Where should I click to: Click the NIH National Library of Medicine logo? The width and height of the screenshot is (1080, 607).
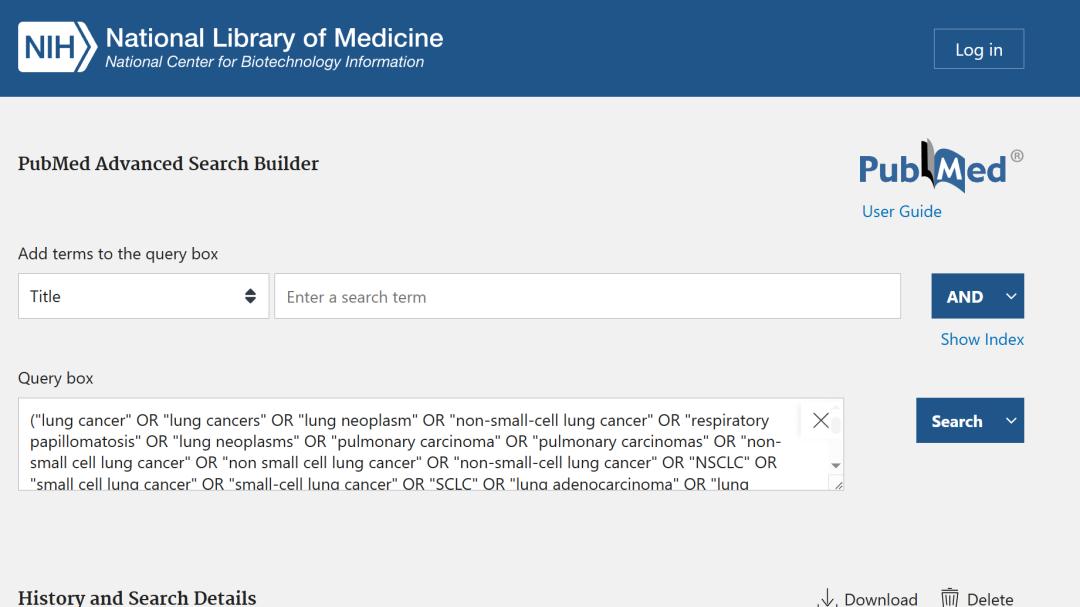(x=230, y=47)
